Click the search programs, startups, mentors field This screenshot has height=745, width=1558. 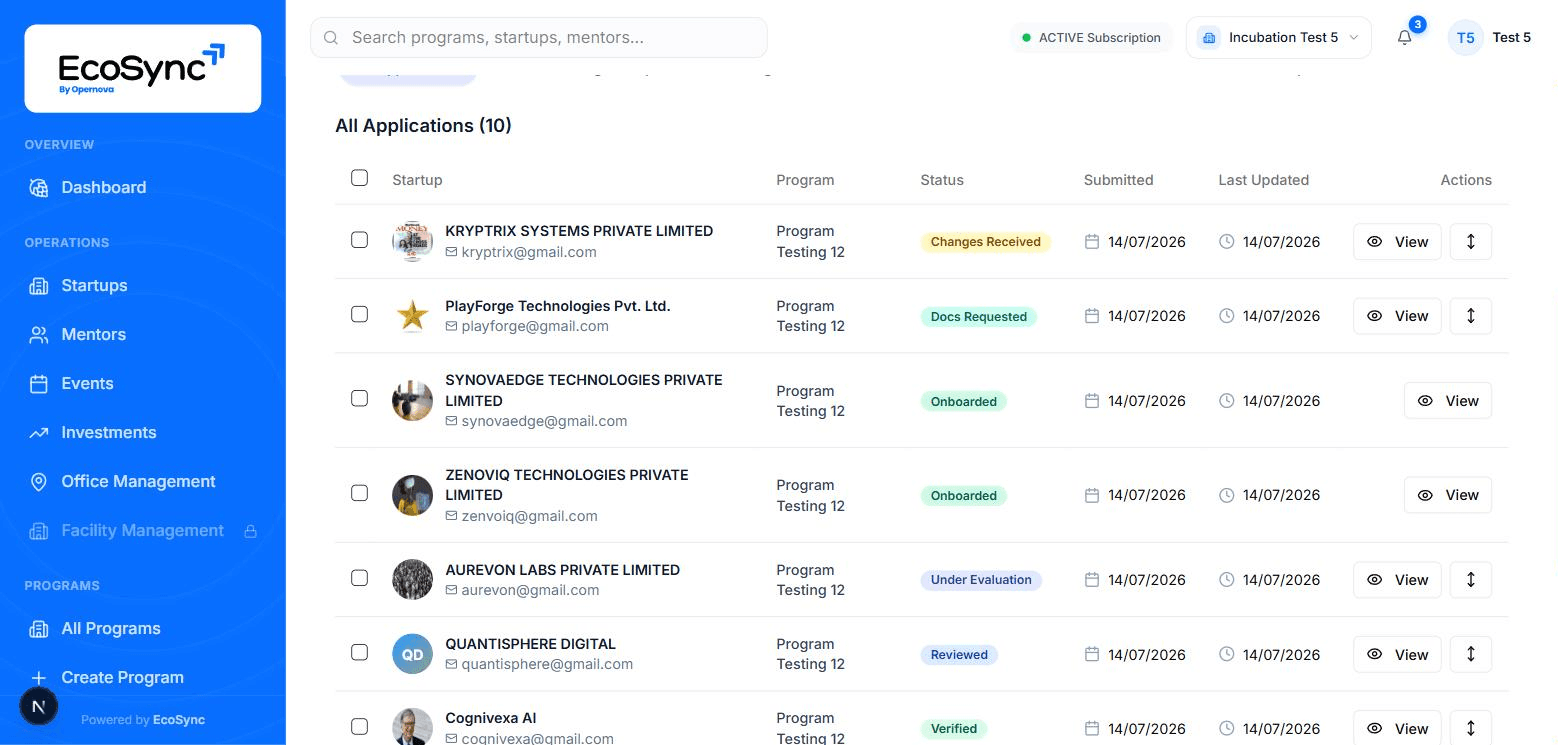[x=539, y=38]
